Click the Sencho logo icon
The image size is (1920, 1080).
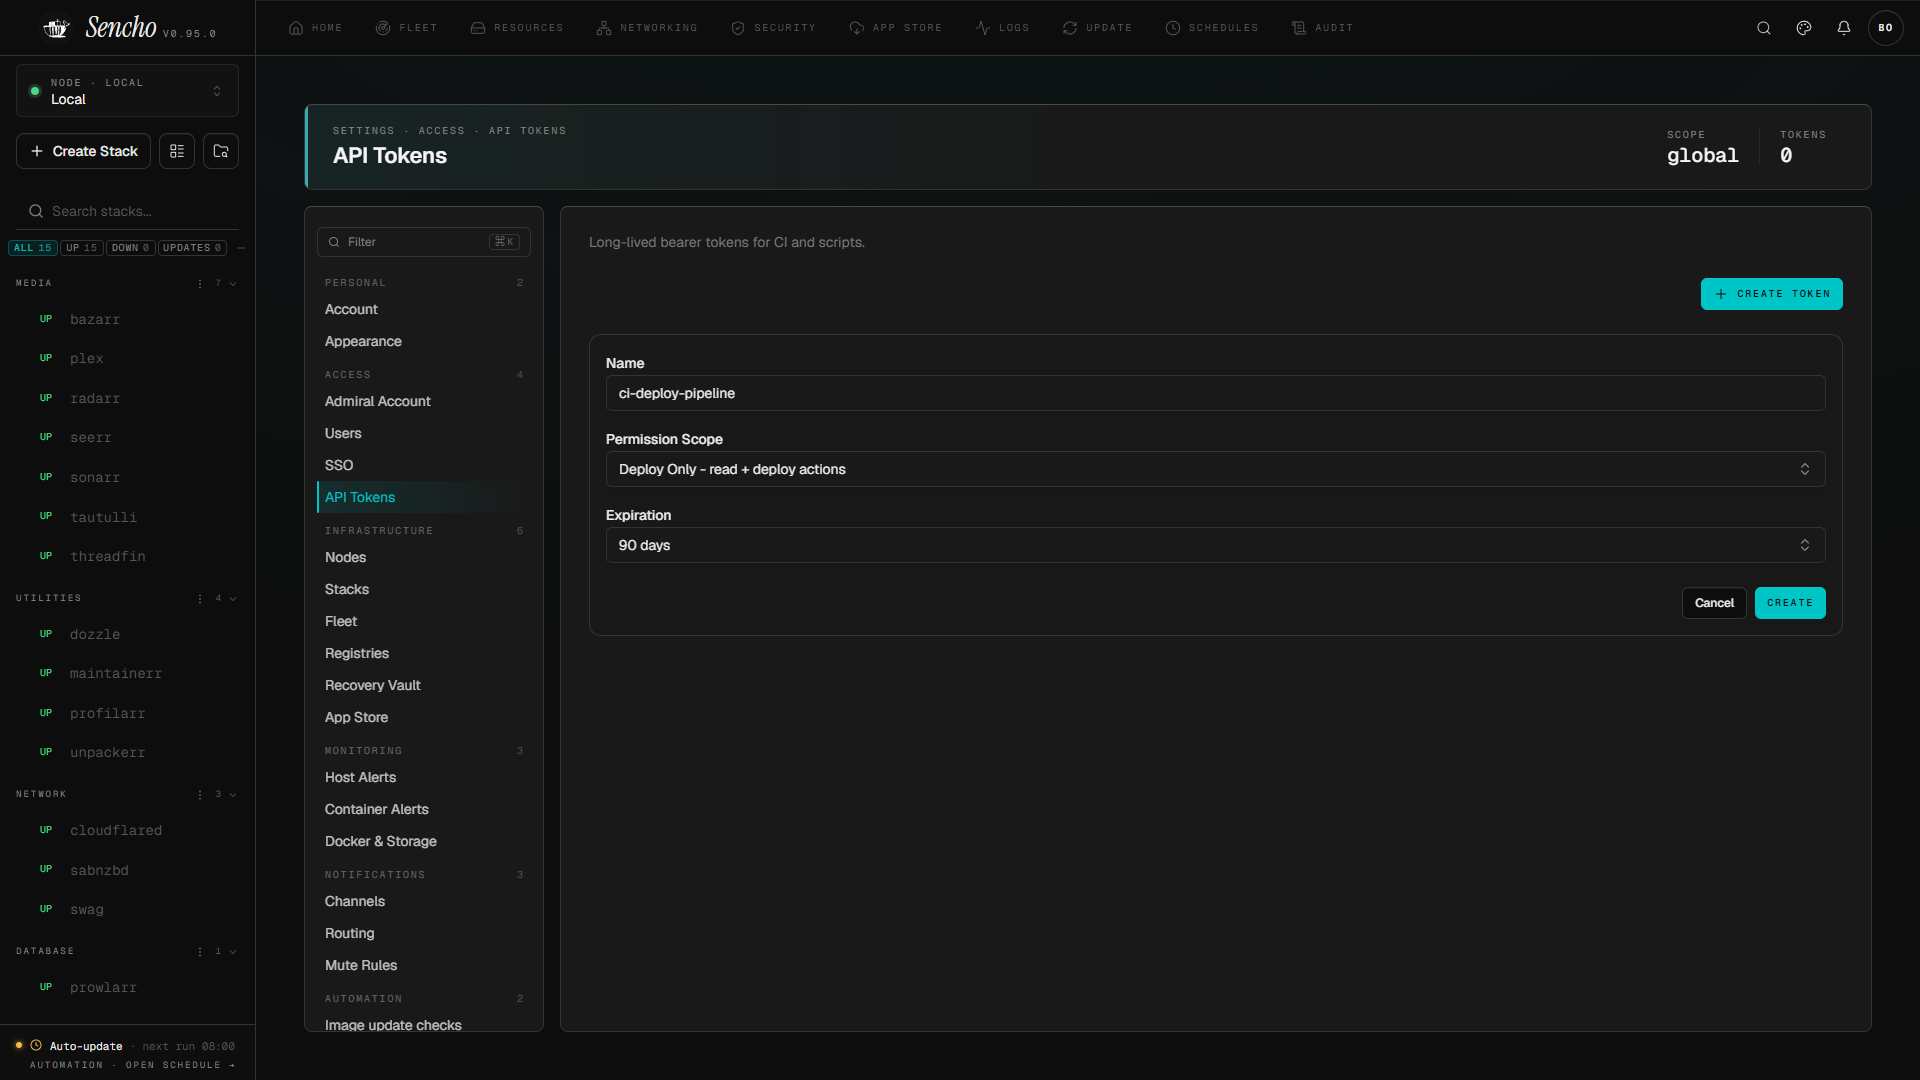[56, 28]
